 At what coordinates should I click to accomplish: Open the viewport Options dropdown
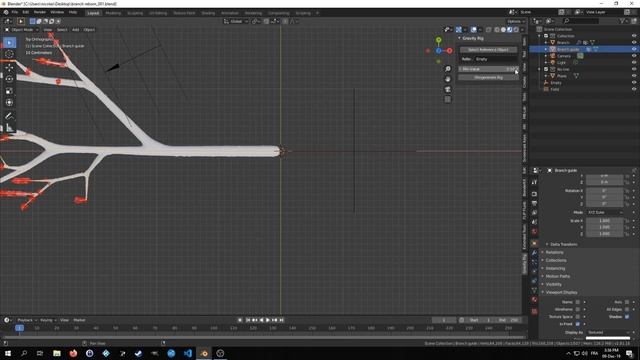(516, 21)
